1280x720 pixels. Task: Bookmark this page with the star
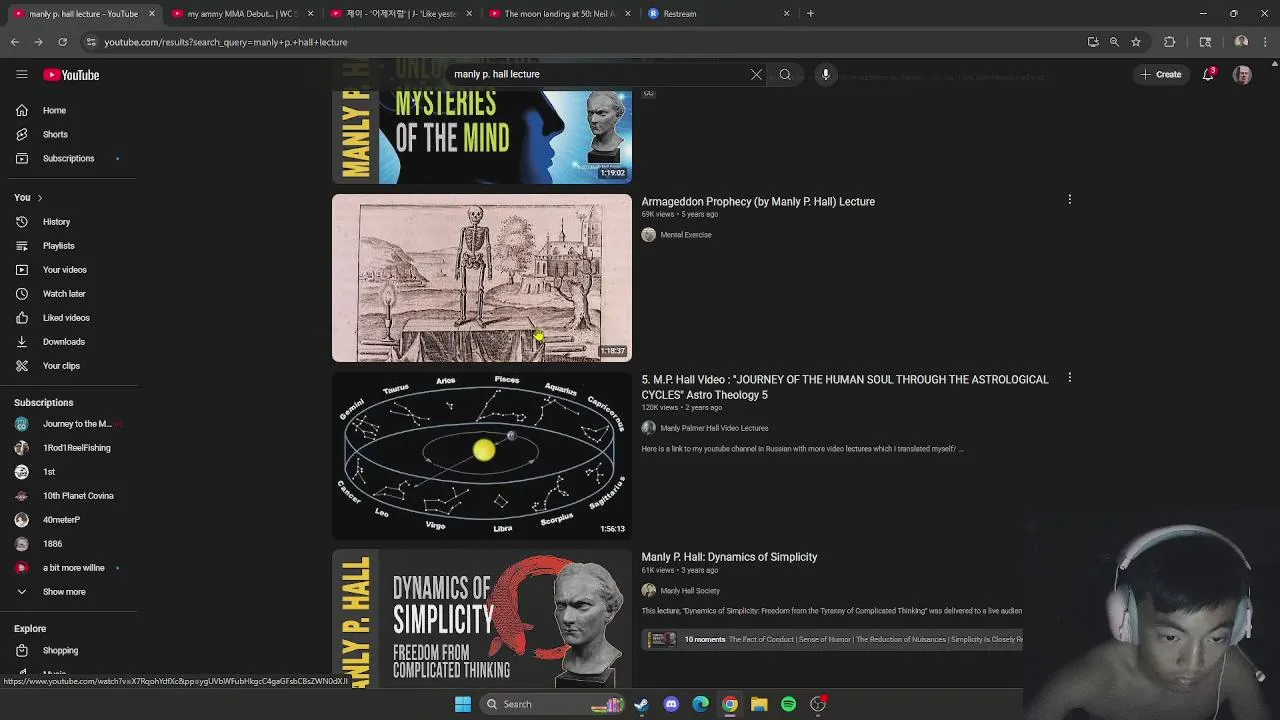[1136, 42]
